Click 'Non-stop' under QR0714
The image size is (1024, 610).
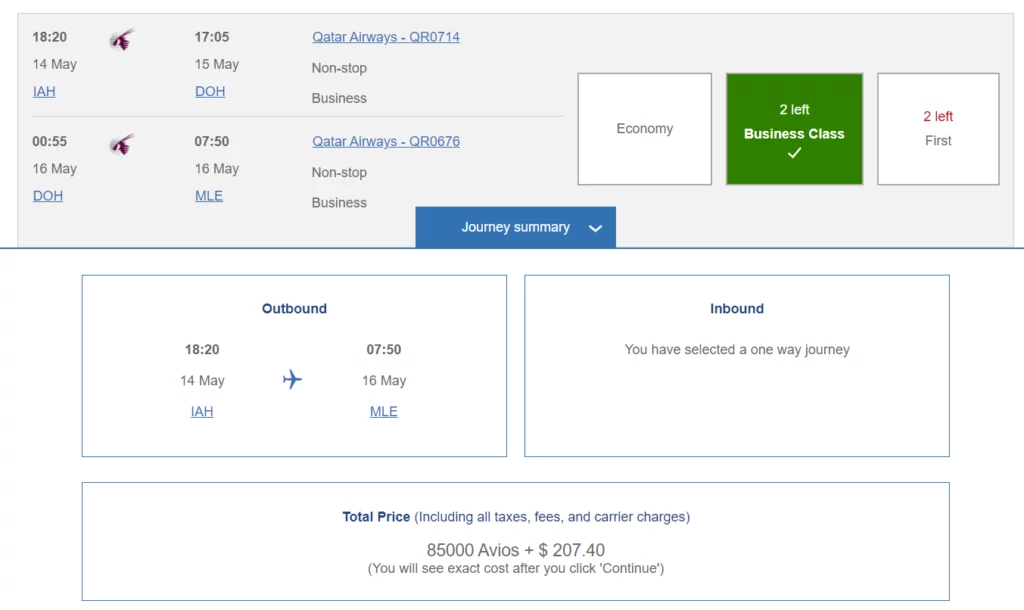pyautogui.click(x=339, y=68)
